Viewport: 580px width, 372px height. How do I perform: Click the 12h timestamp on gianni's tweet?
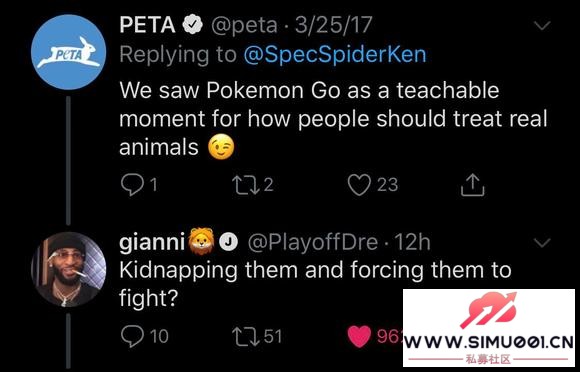pos(412,243)
